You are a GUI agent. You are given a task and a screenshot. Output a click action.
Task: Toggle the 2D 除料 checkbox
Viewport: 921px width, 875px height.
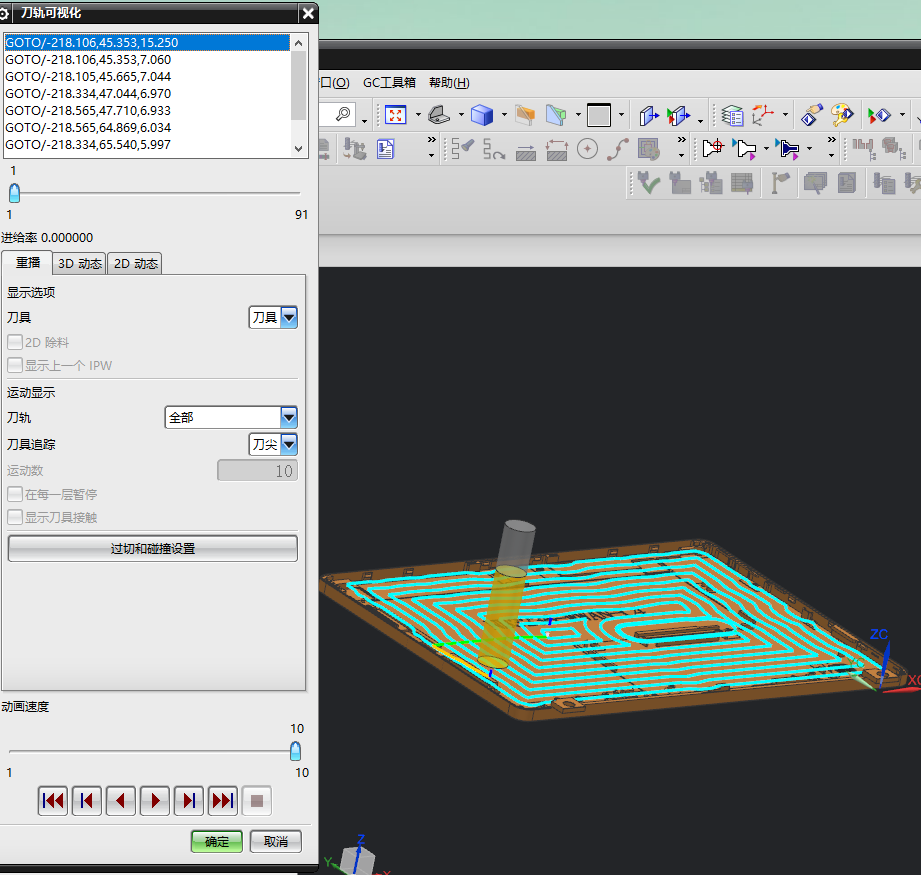pos(15,342)
